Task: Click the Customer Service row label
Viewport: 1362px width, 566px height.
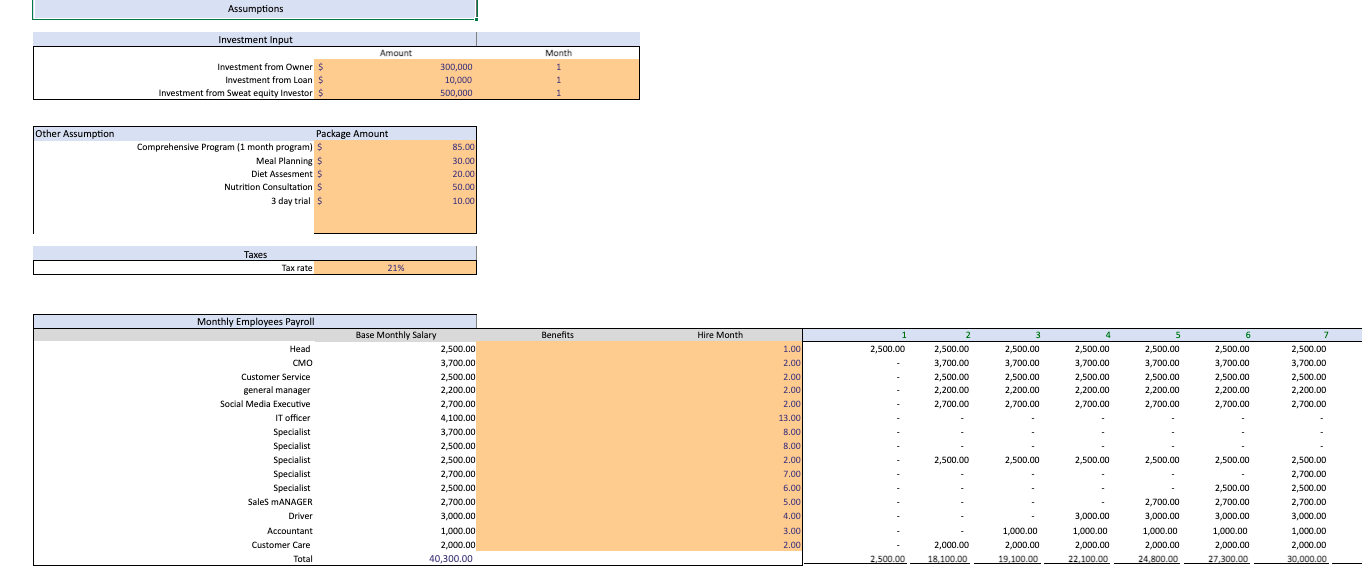Action: click(x=275, y=377)
